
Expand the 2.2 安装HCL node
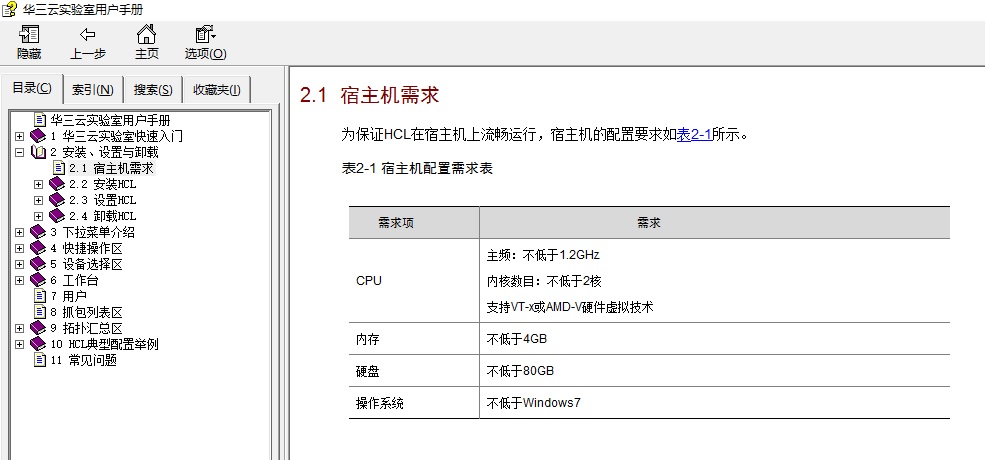coord(39,184)
